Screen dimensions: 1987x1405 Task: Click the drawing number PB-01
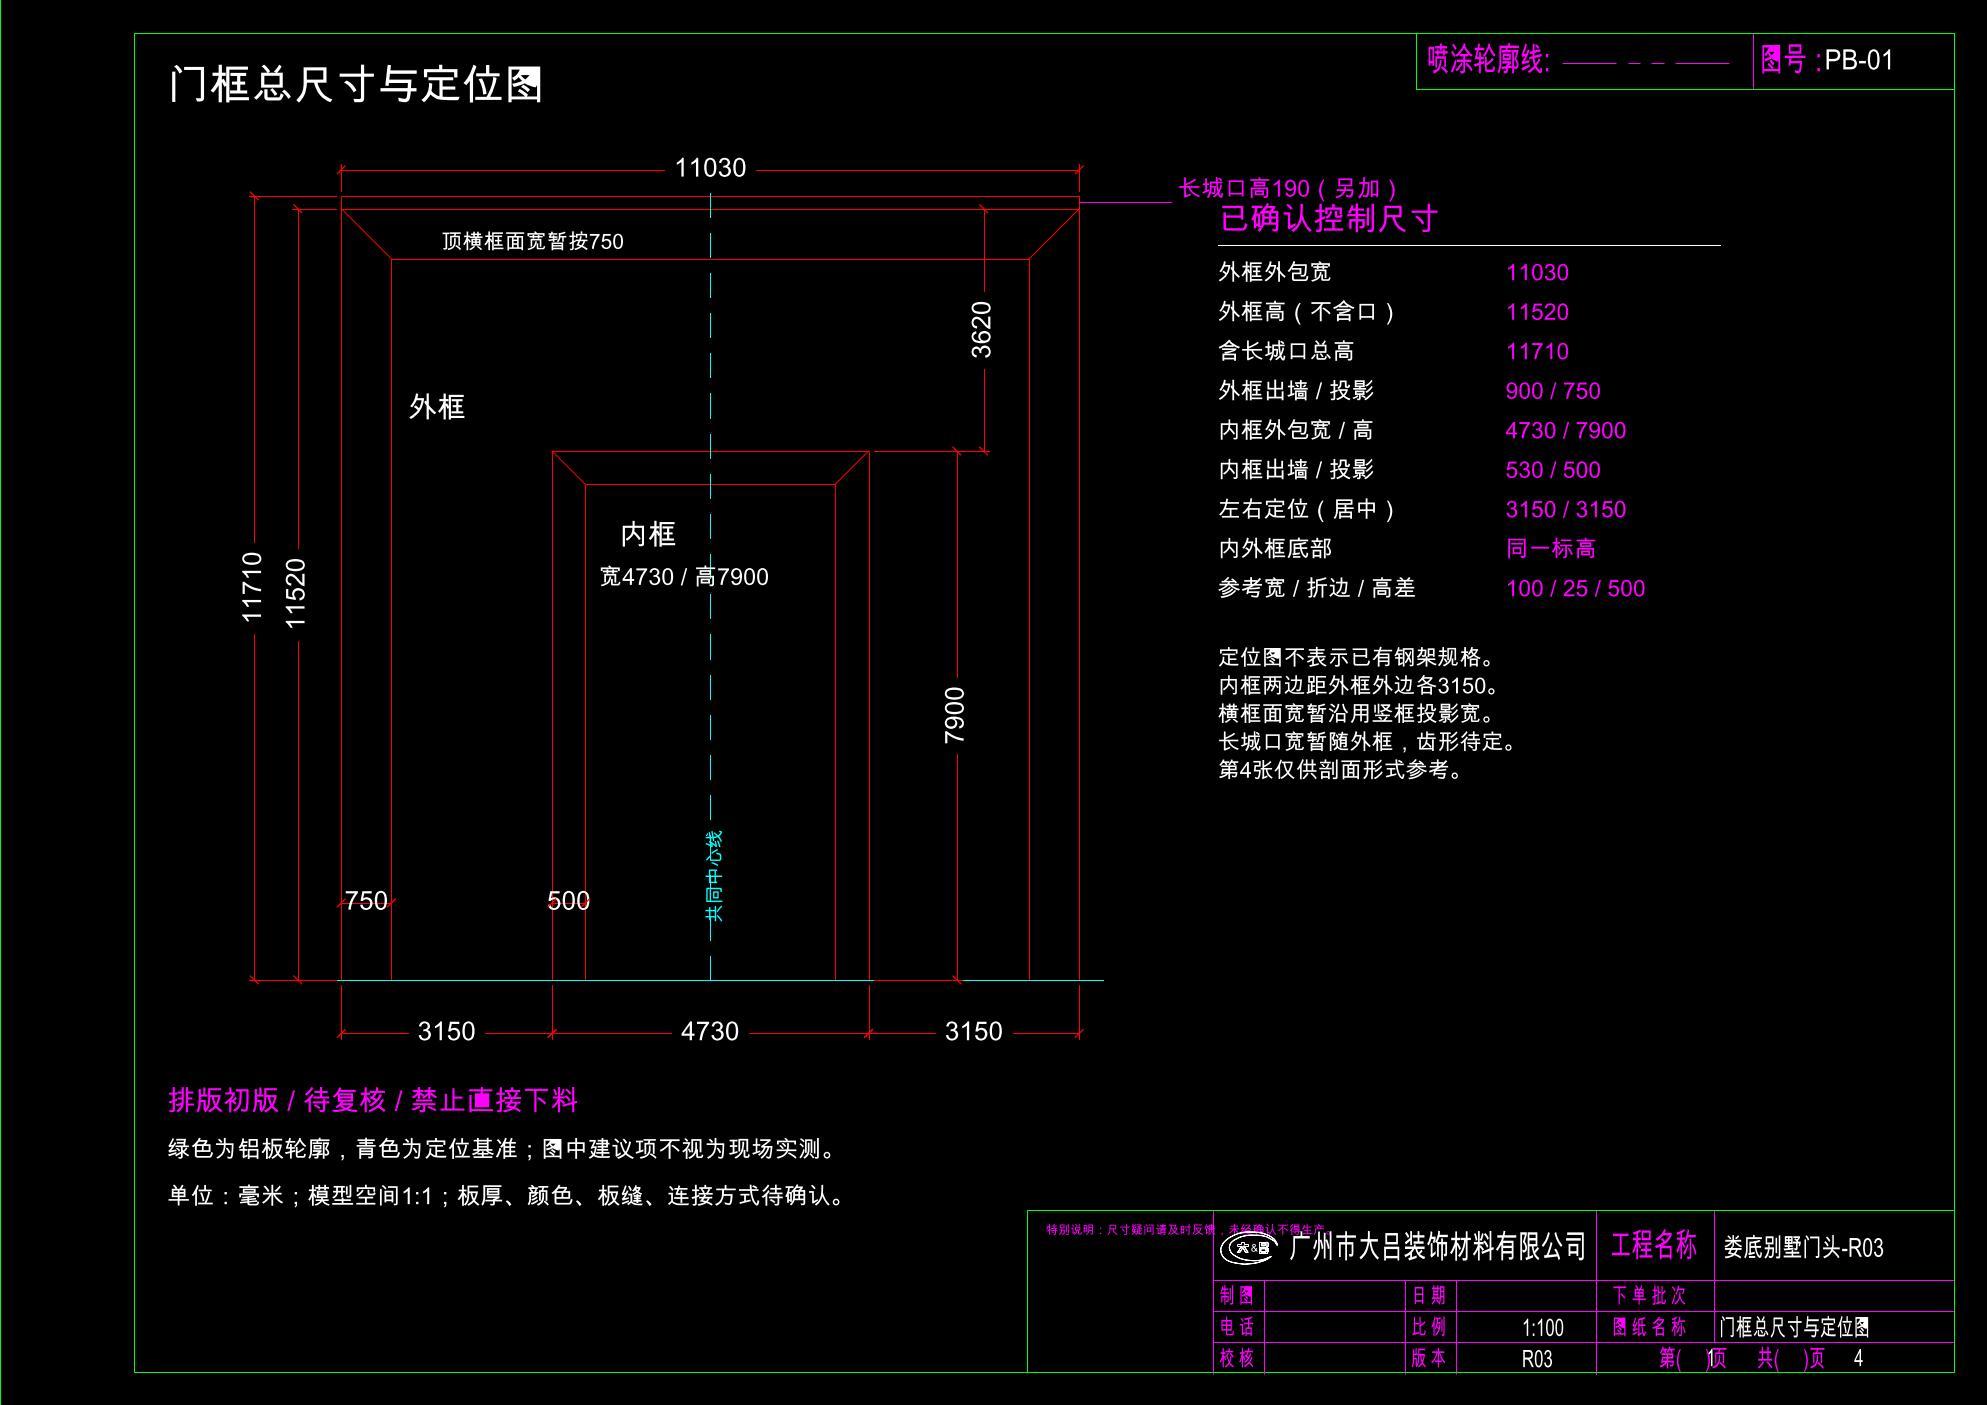click(x=1859, y=60)
